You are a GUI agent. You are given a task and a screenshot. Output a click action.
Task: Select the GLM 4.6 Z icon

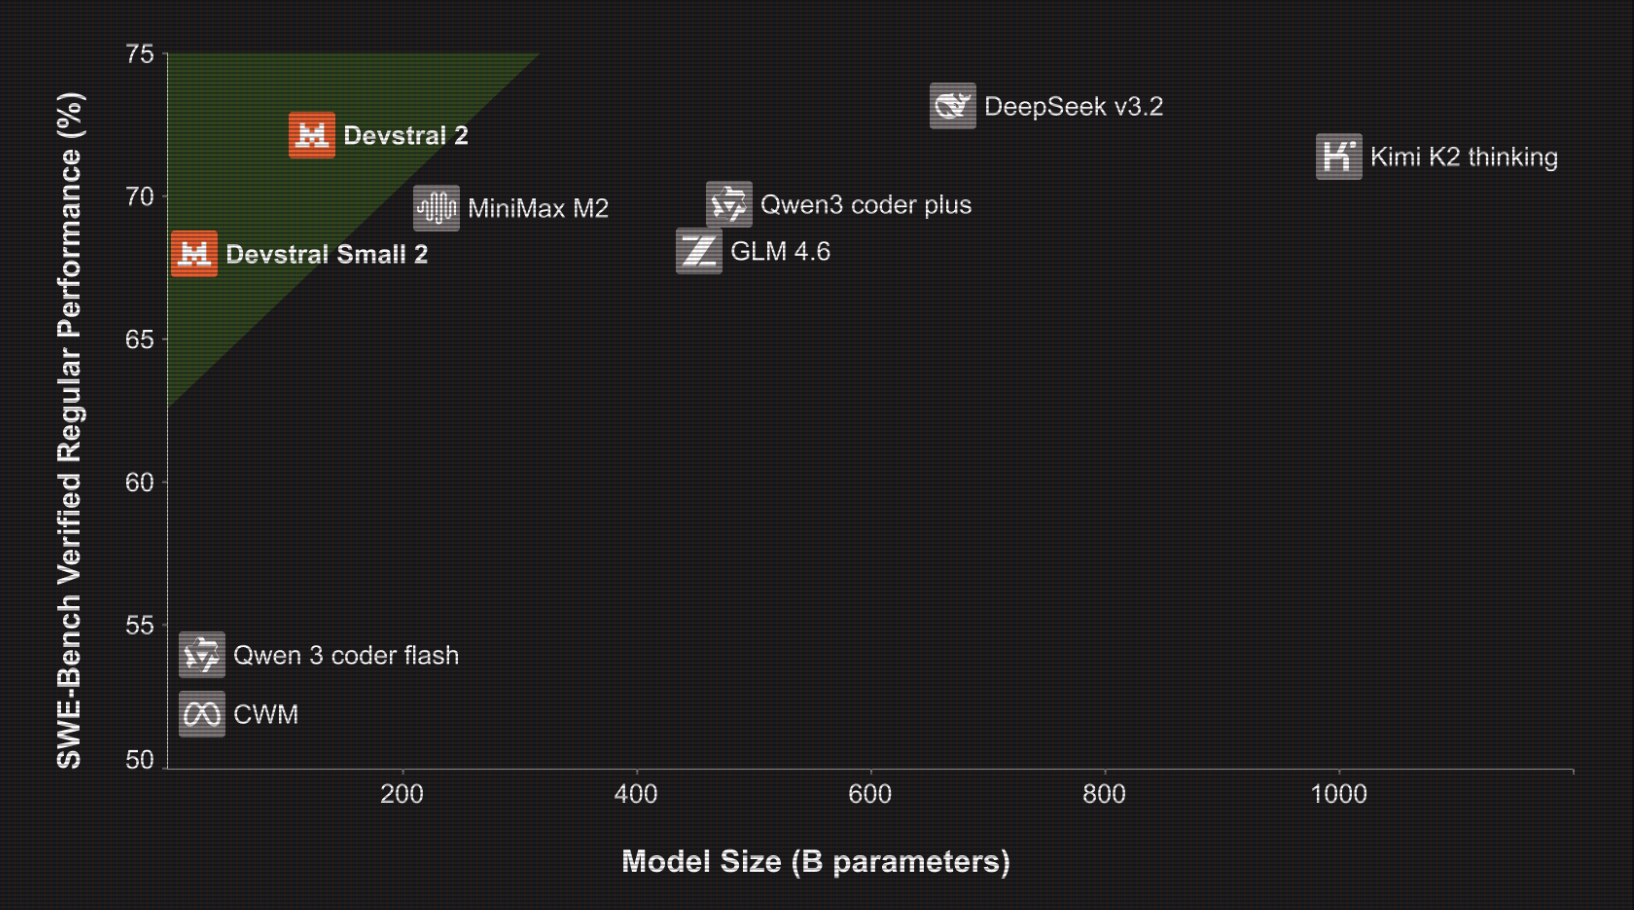pos(699,251)
